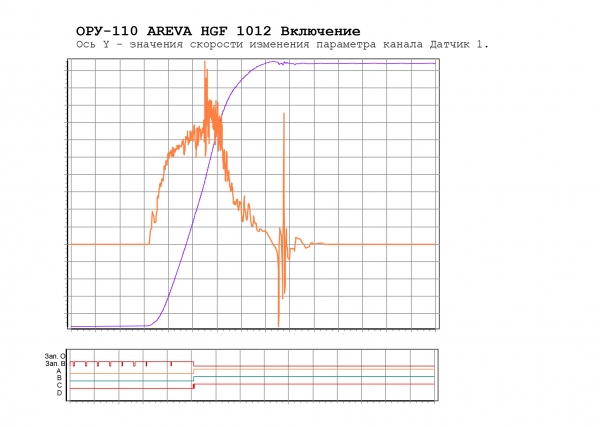Select the 'Зап. В' channel label
The width and height of the screenshot is (600, 427).
[x=55, y=363]
